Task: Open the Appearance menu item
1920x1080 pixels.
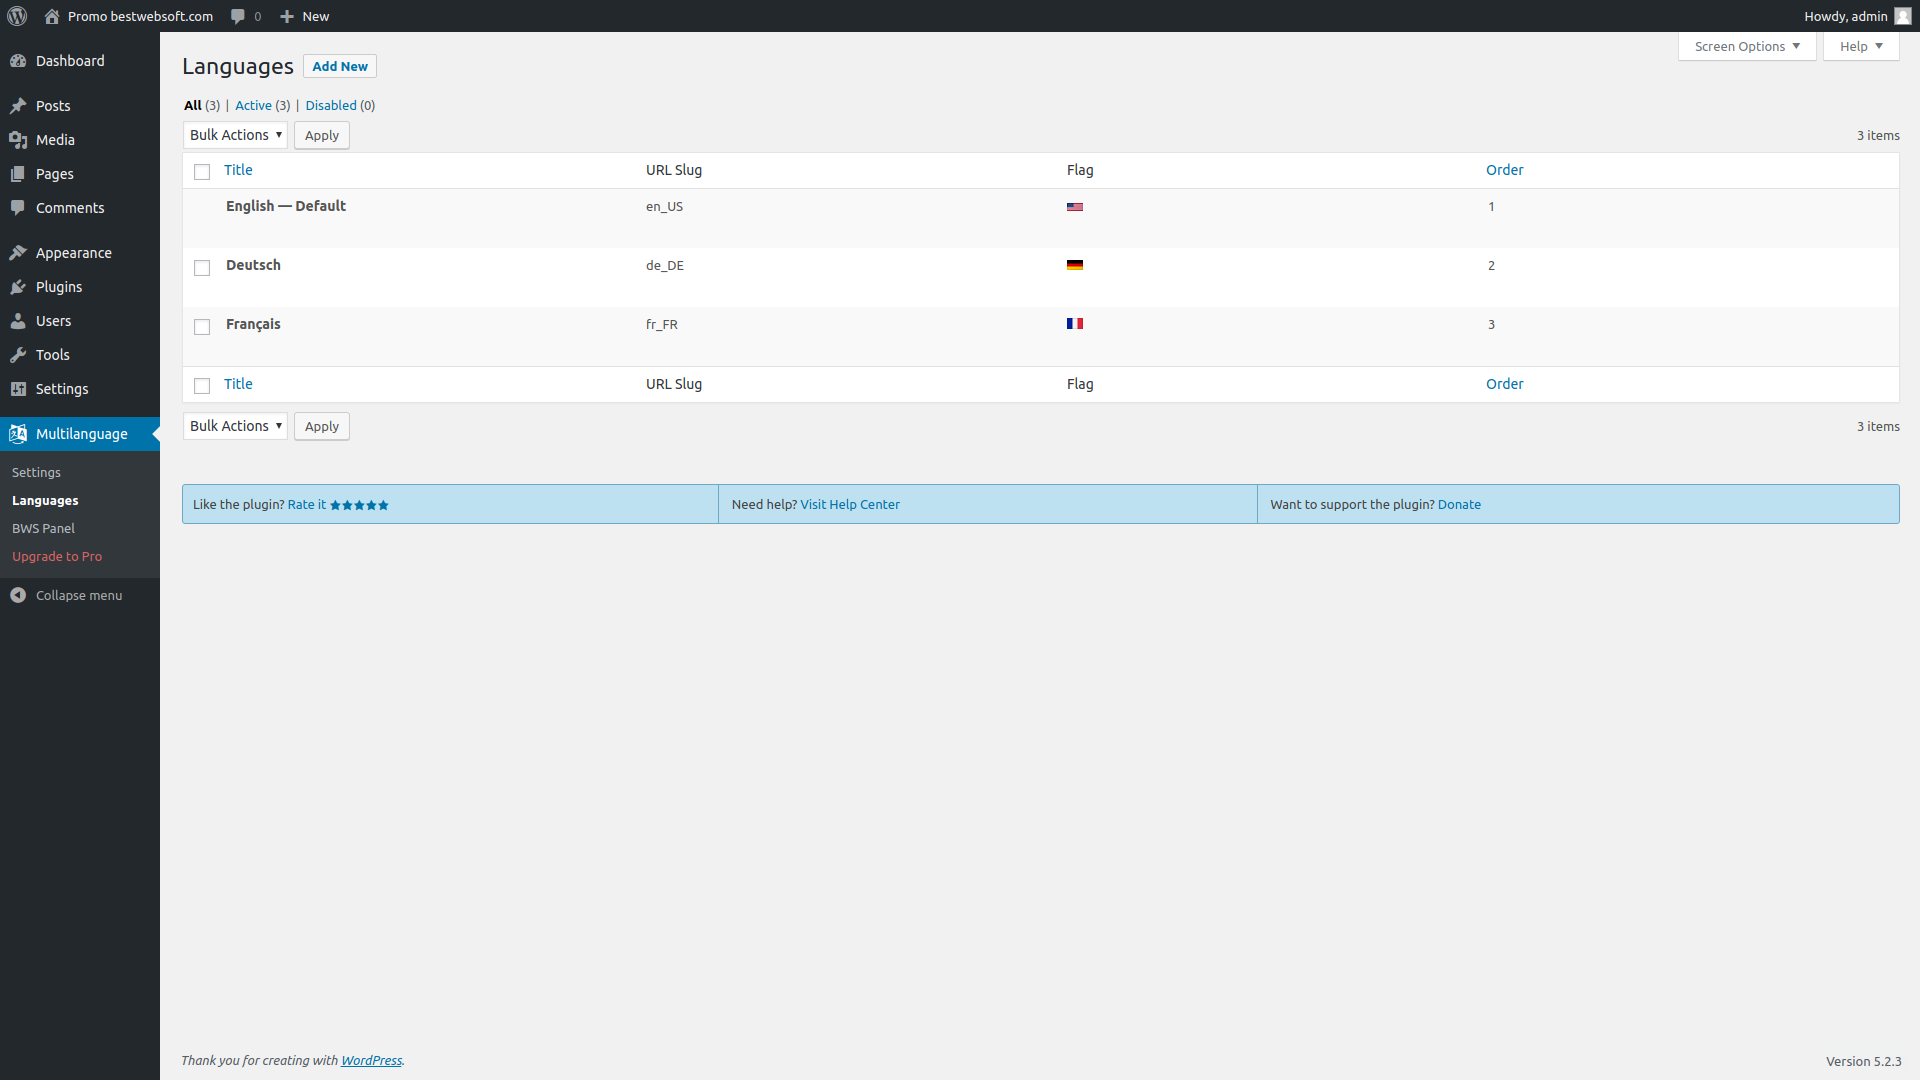Action: click(73, 253)
